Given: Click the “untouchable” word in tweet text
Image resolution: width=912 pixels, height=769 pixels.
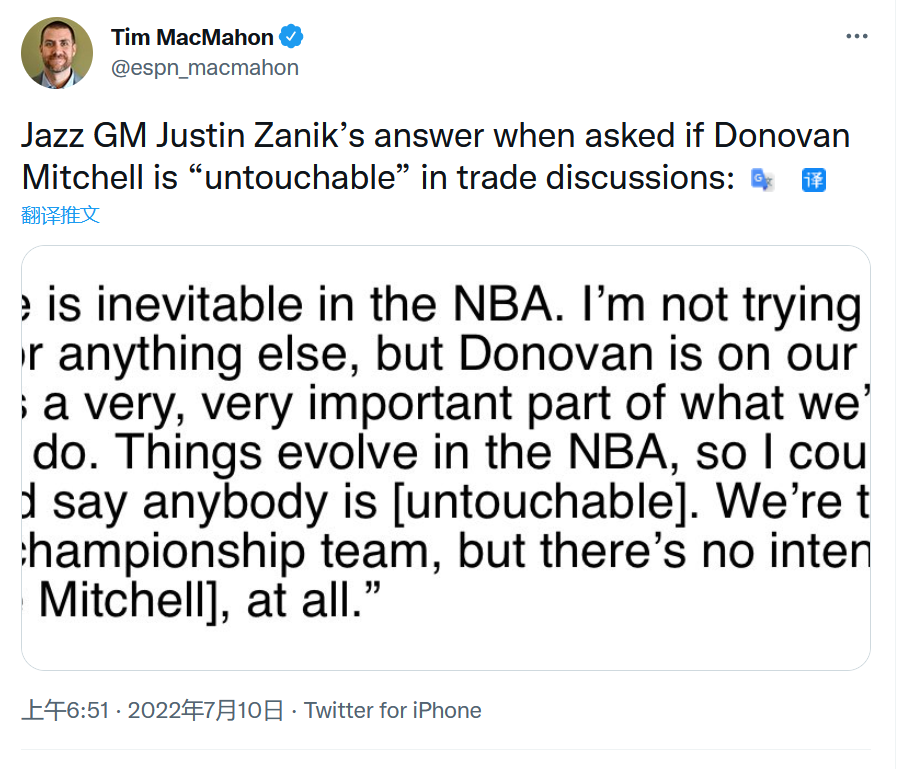Looking at the screenshot, I should click(x=300, y=177).
